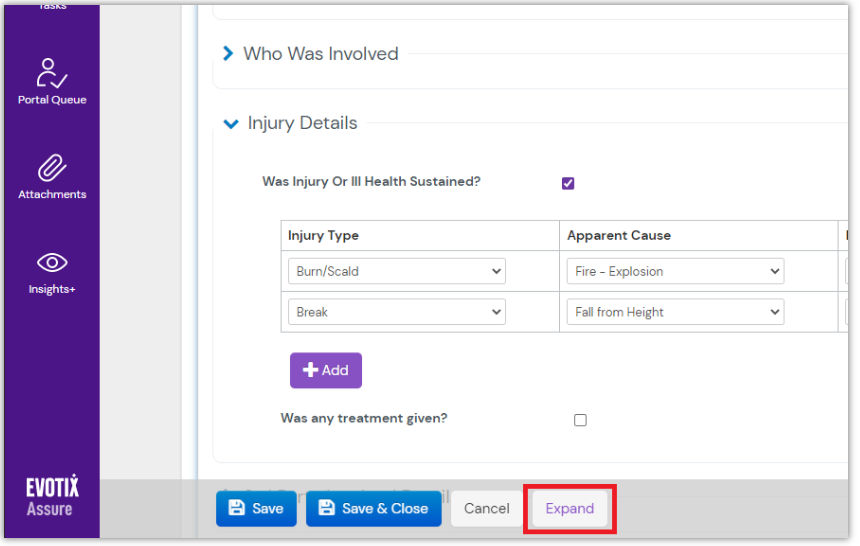Open Insights+ eye icon
The height and width of the screenshot is (546, 860).
[52, 263]
